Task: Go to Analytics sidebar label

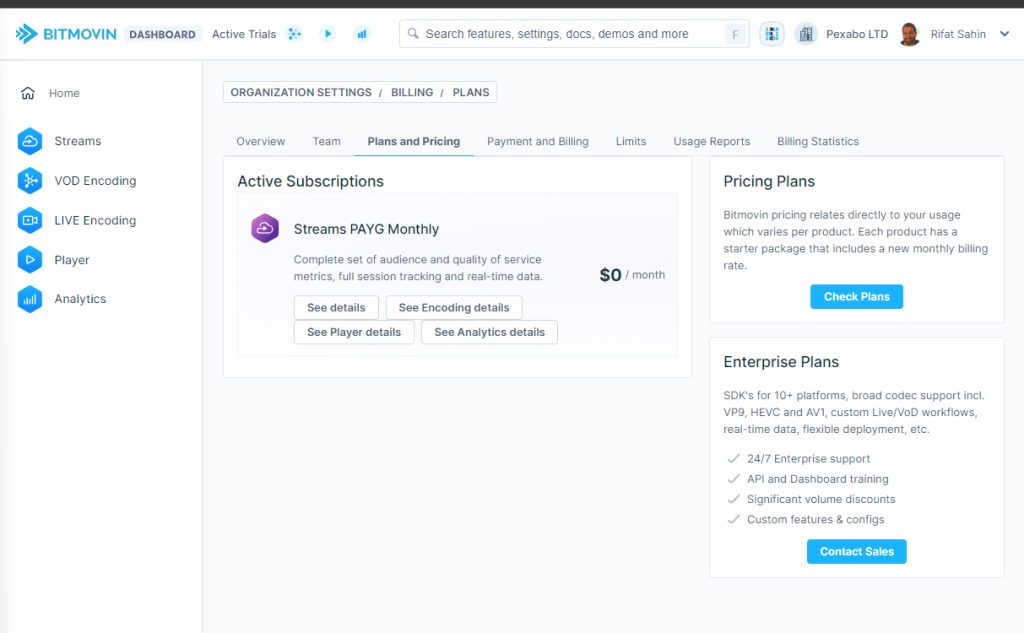Action: [x=80, y=299]
